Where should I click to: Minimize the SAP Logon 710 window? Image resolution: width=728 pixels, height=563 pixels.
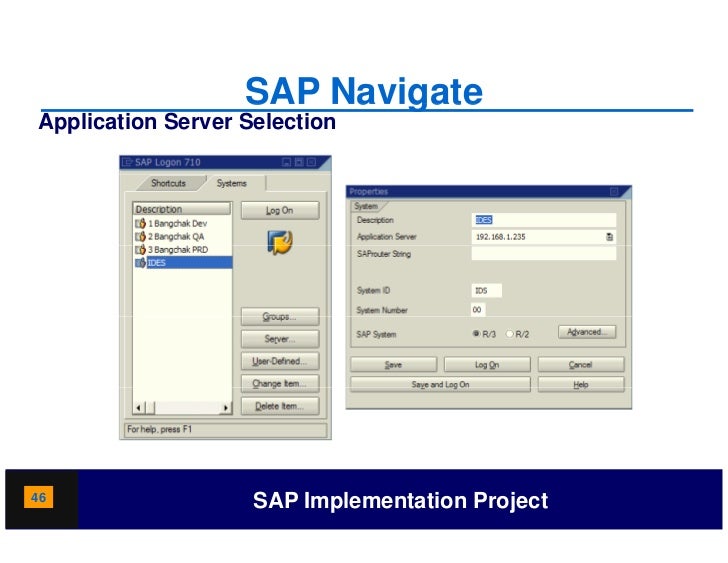[x=286, y=162]
